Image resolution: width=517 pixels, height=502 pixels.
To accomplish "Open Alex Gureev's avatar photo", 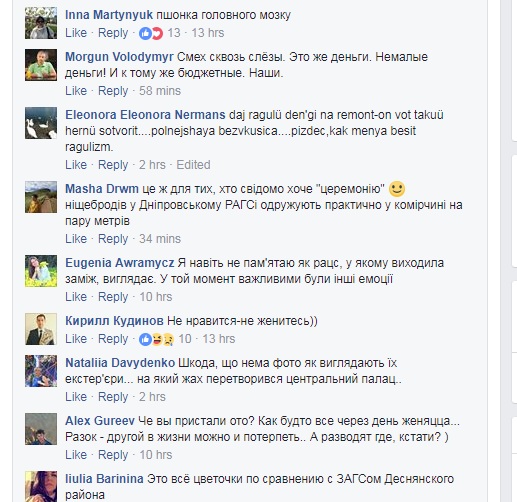I will pyautogui.click(x=41, y=429).
